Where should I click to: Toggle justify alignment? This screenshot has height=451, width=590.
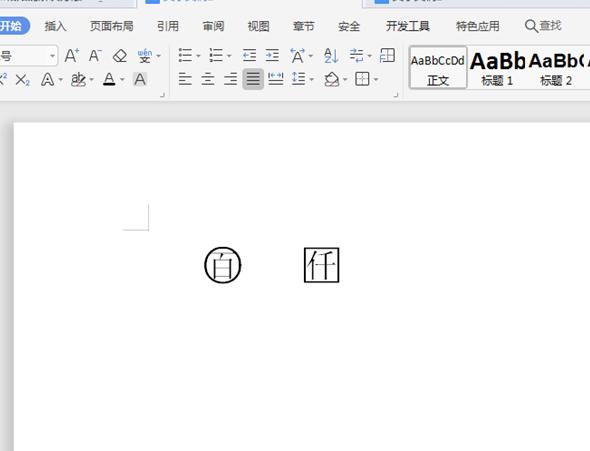(253, 79)
